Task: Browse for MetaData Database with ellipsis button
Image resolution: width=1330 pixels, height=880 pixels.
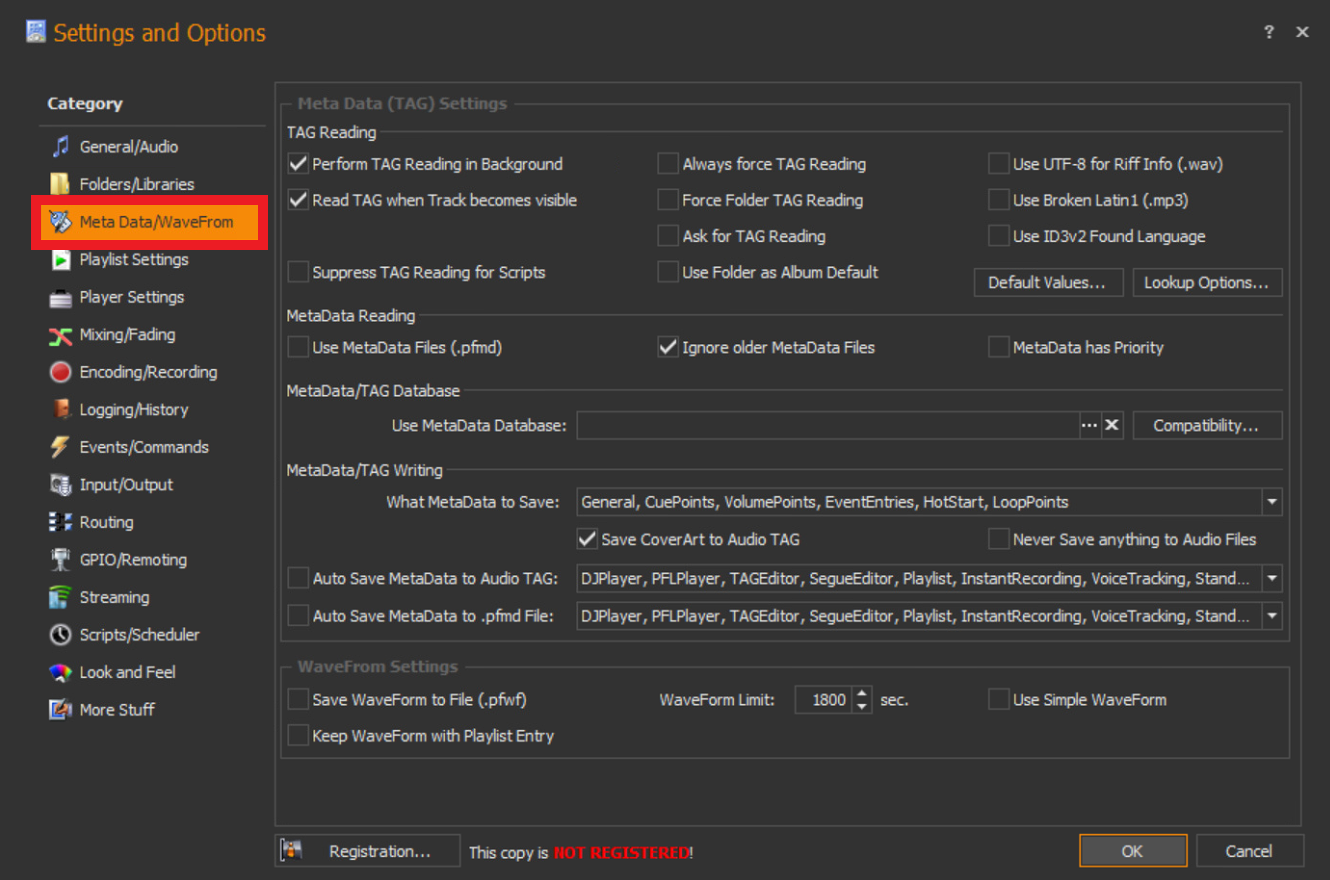Action: (1089, 426)
